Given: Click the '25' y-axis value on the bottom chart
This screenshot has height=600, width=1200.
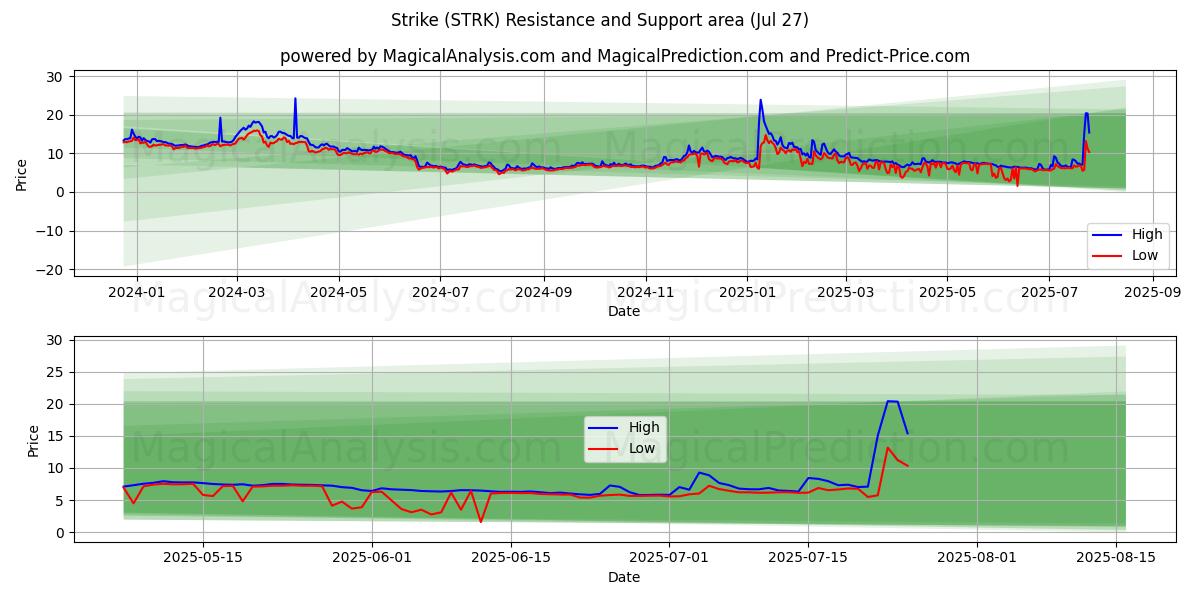Looking at the screenshot, I should pyautogui.click(x=55, y=373).
